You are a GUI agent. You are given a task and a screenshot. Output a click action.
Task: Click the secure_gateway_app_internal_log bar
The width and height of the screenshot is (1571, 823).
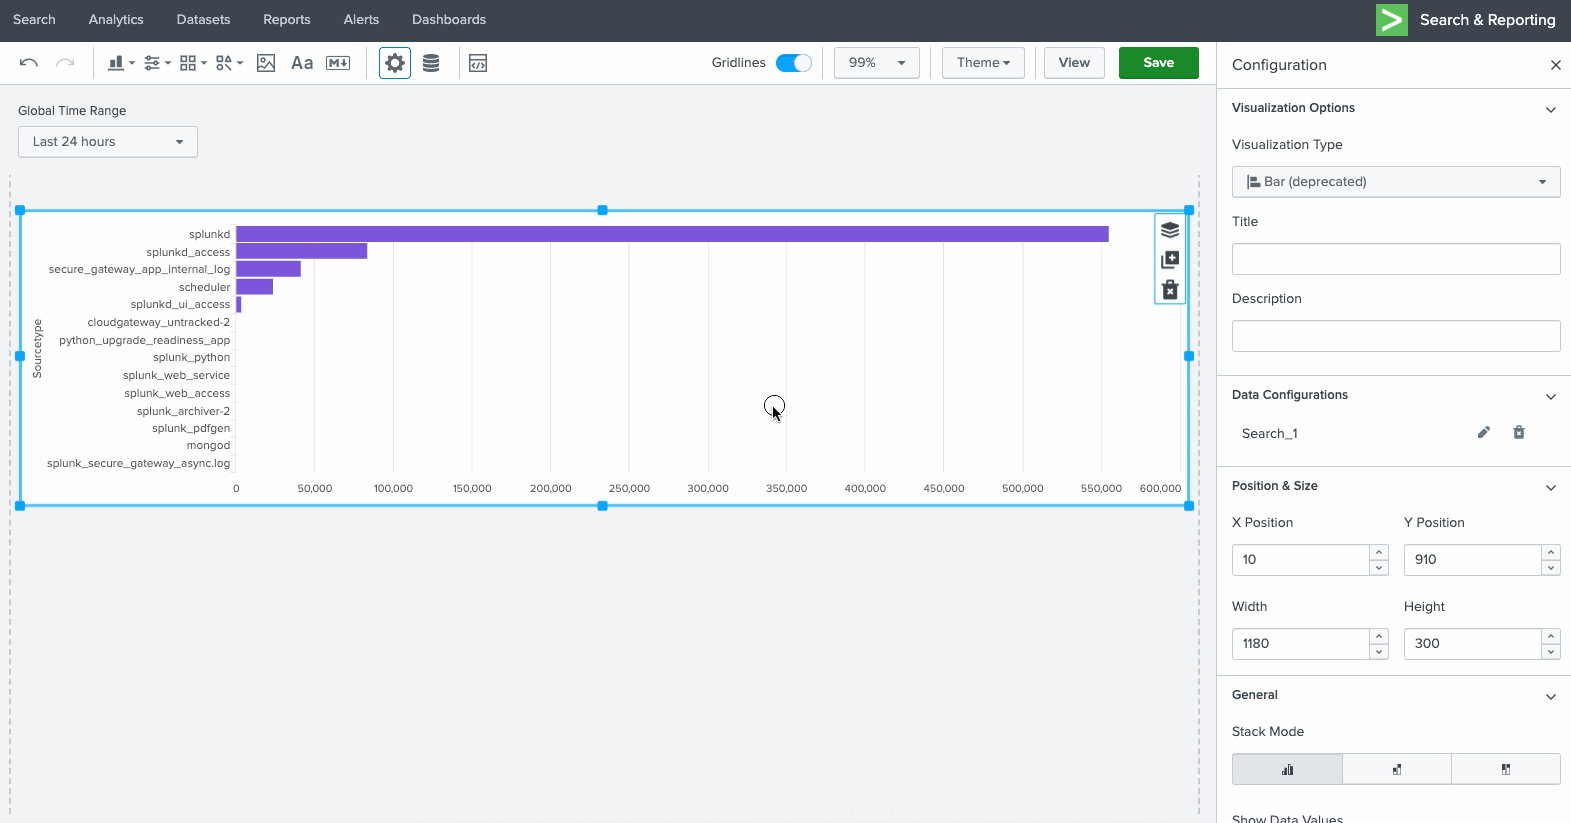coord(268,269)
